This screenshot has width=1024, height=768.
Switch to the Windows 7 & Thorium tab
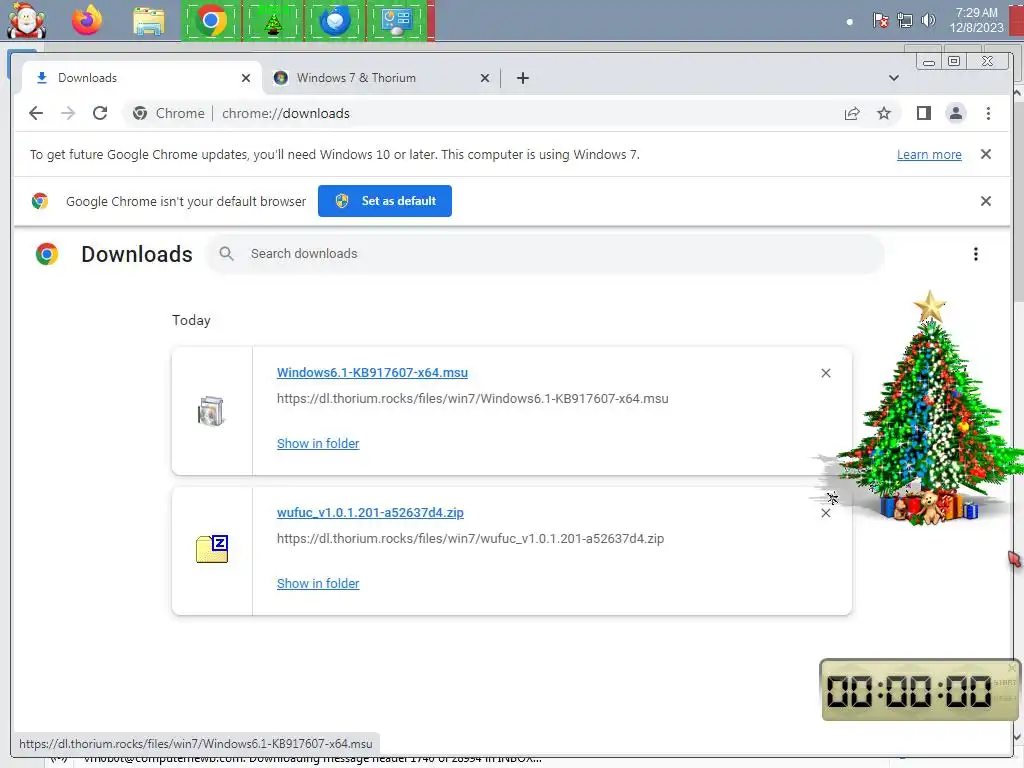pyautogui.click(x=381, y=78)
